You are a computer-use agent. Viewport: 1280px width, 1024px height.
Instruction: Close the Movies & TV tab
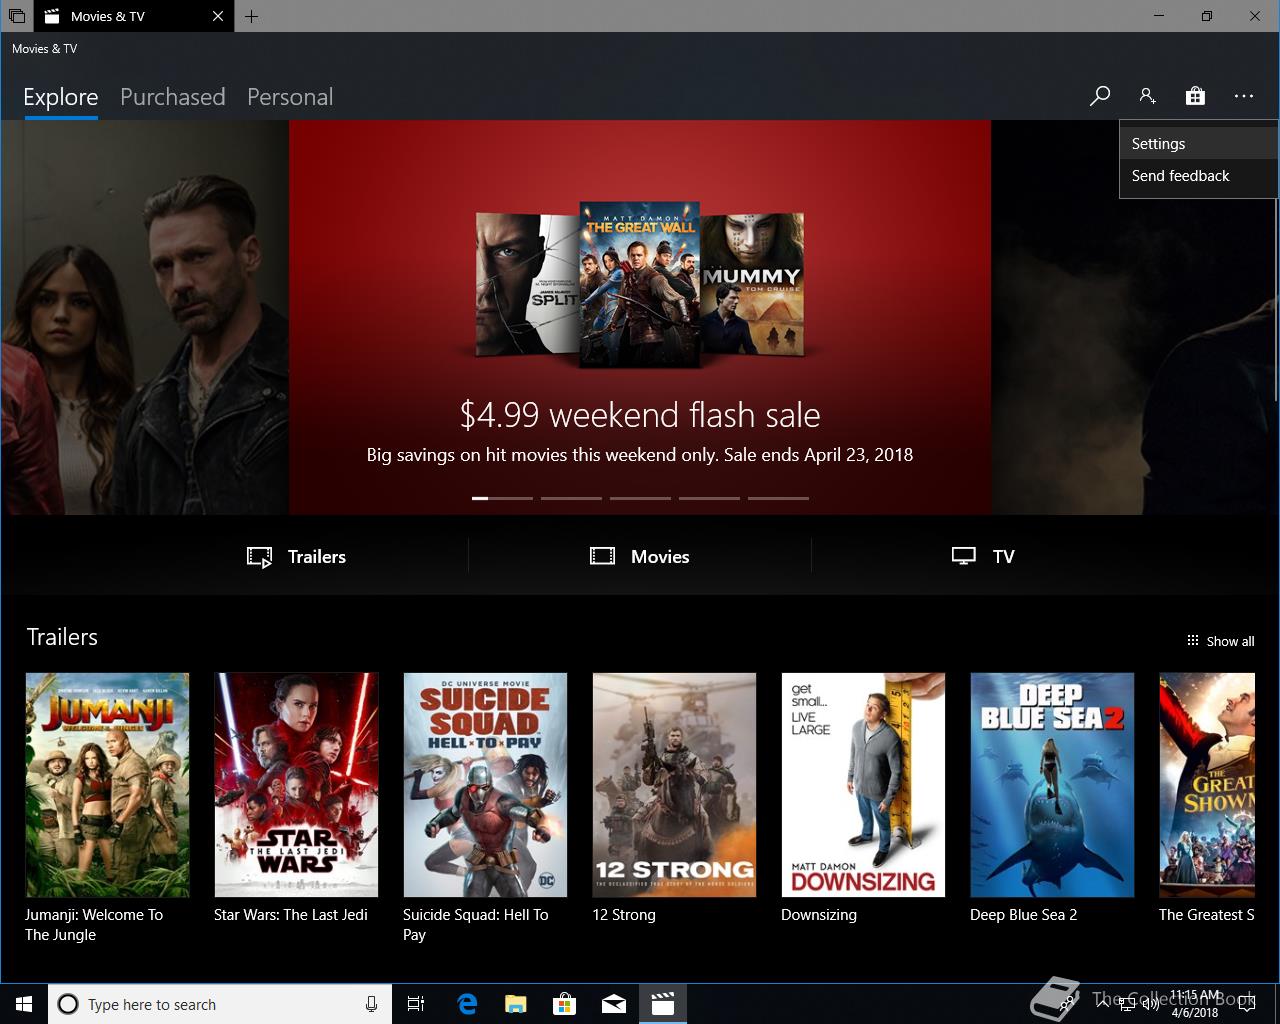coord(218,16)
